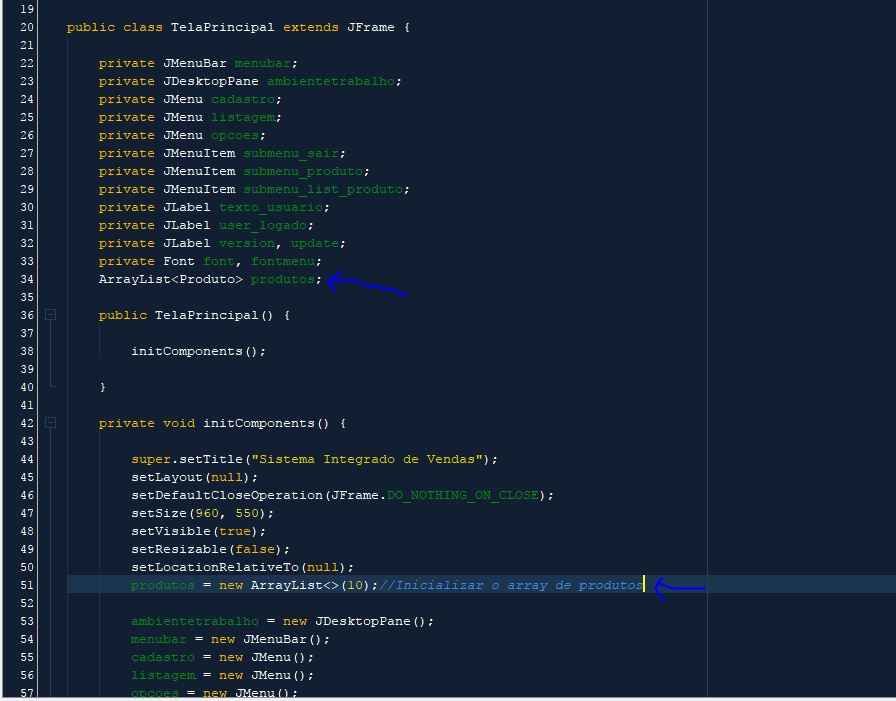Screen dimensions: 896x701
Task: Click the field cadastro on line 24
Action: click(x=243, y=99)
